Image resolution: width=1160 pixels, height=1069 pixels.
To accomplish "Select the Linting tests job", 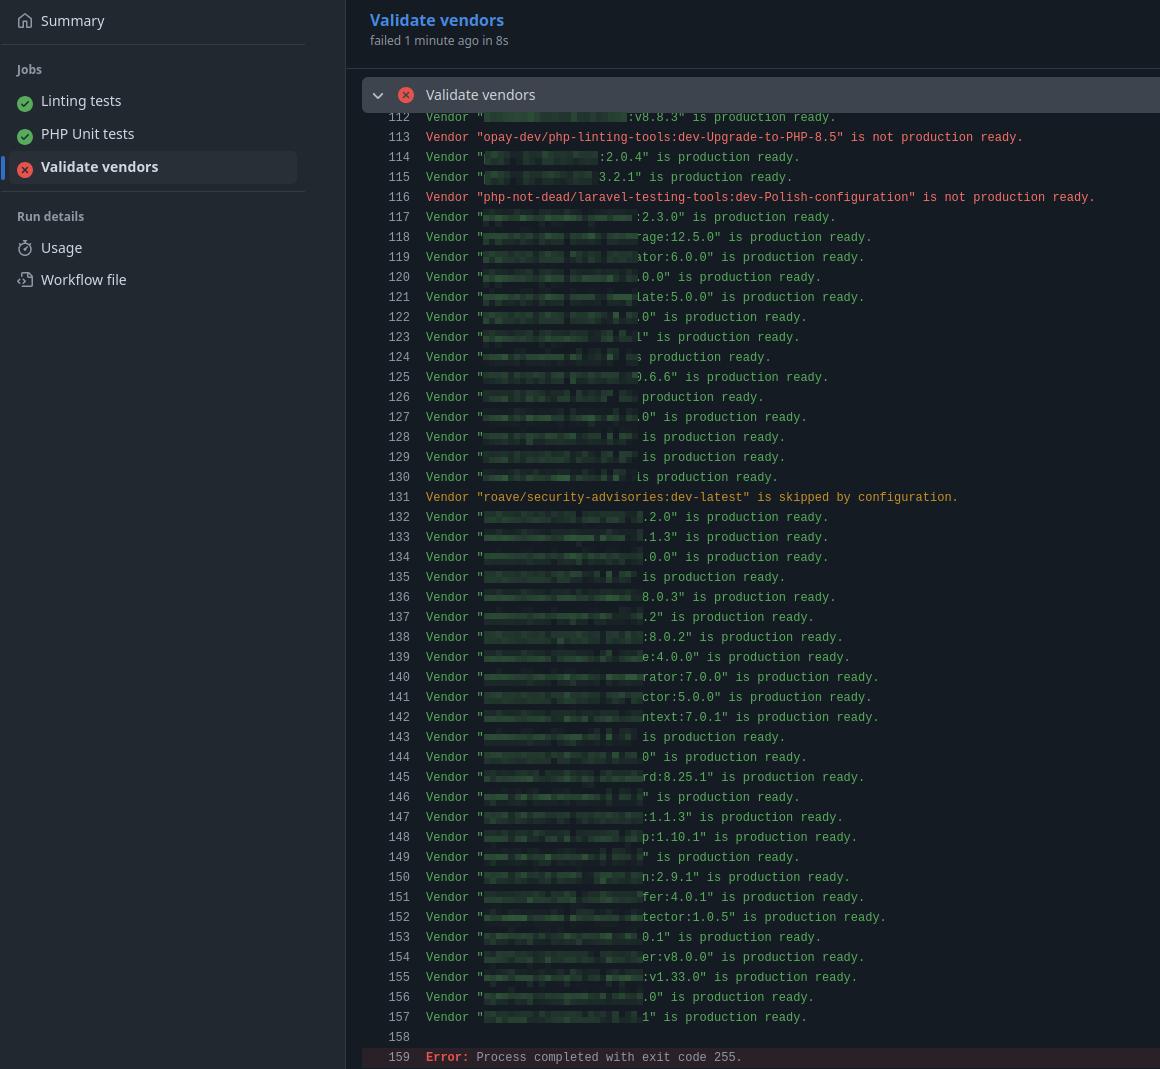I will click(81, 100).
